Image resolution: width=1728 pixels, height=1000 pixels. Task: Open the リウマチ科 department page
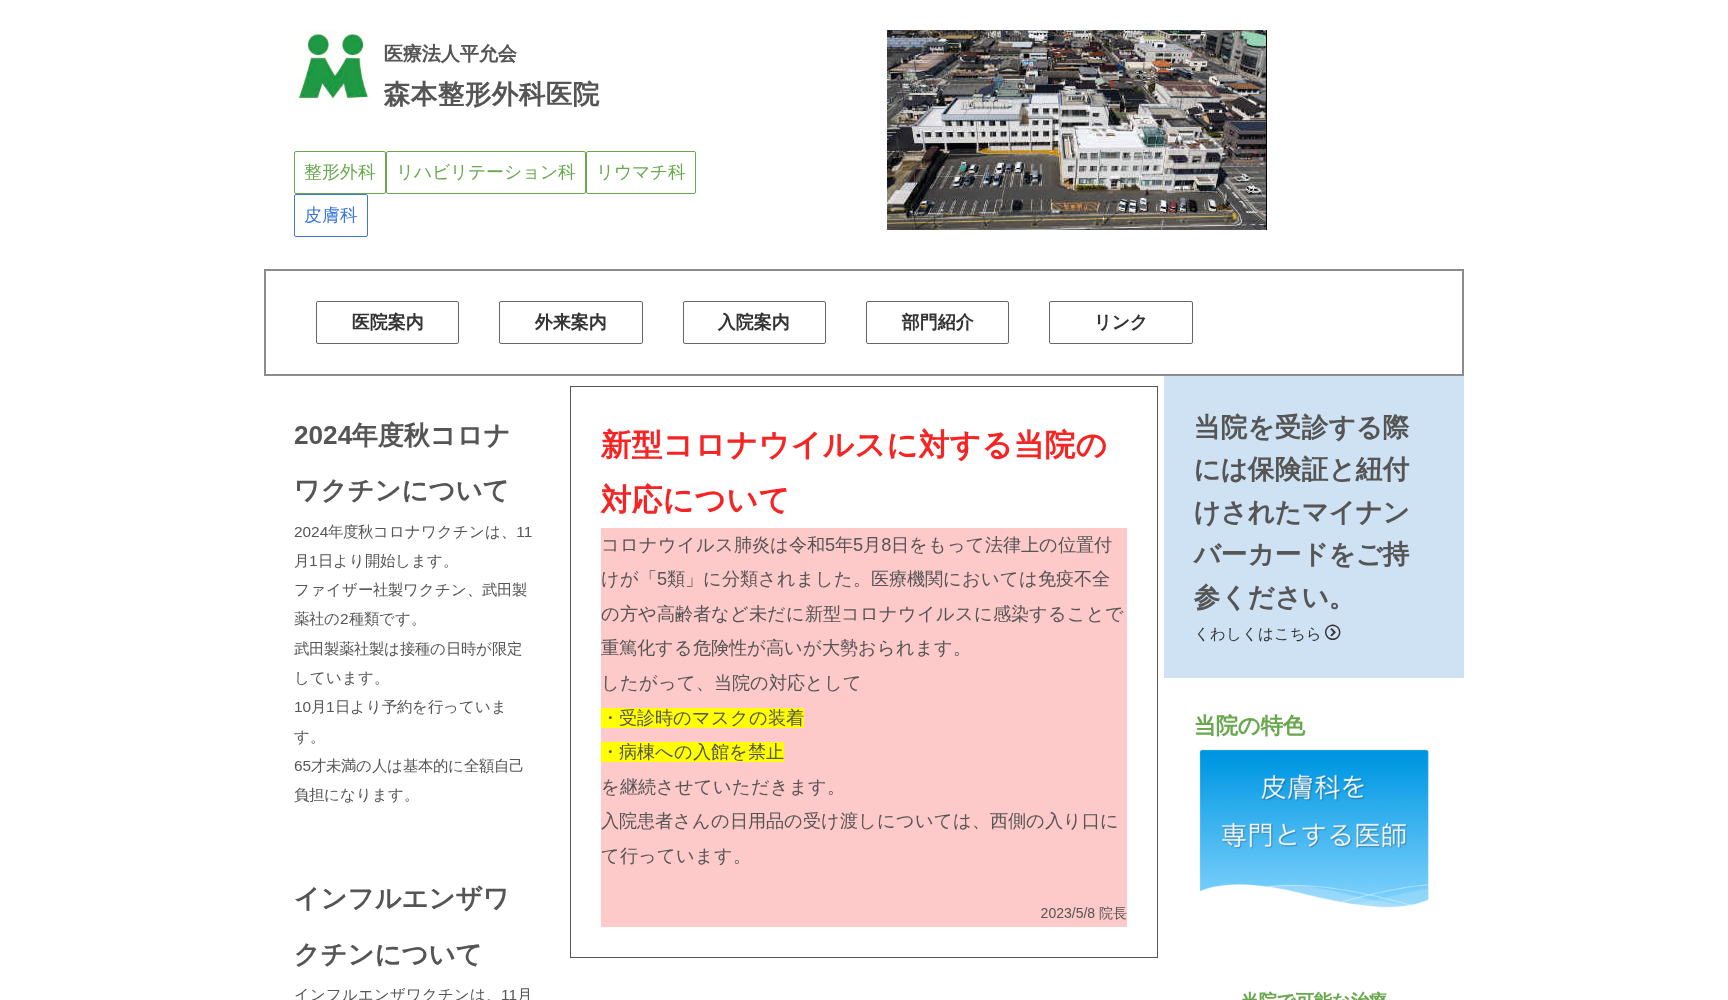click(640, 172)
